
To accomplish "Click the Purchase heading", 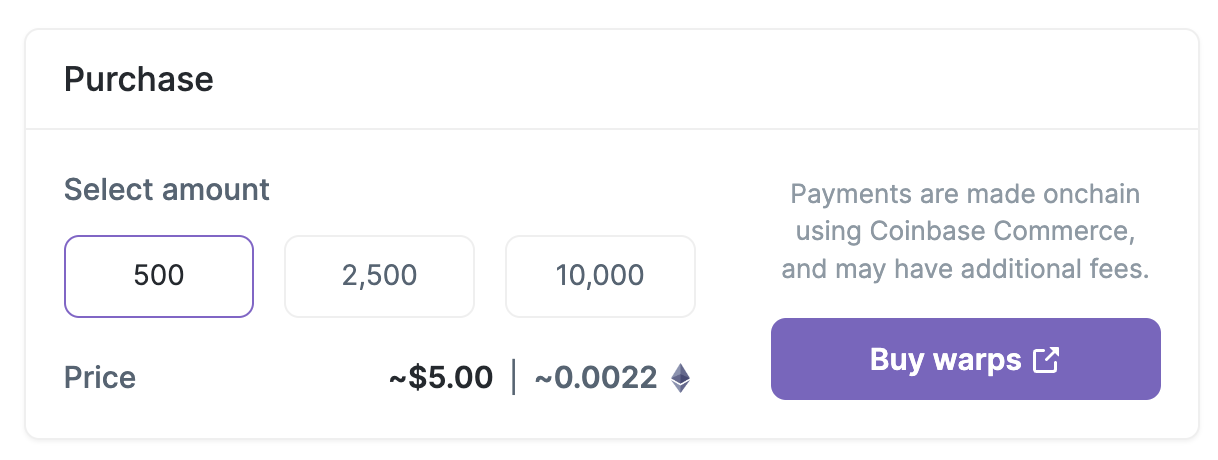I will (x=139, y=79).
